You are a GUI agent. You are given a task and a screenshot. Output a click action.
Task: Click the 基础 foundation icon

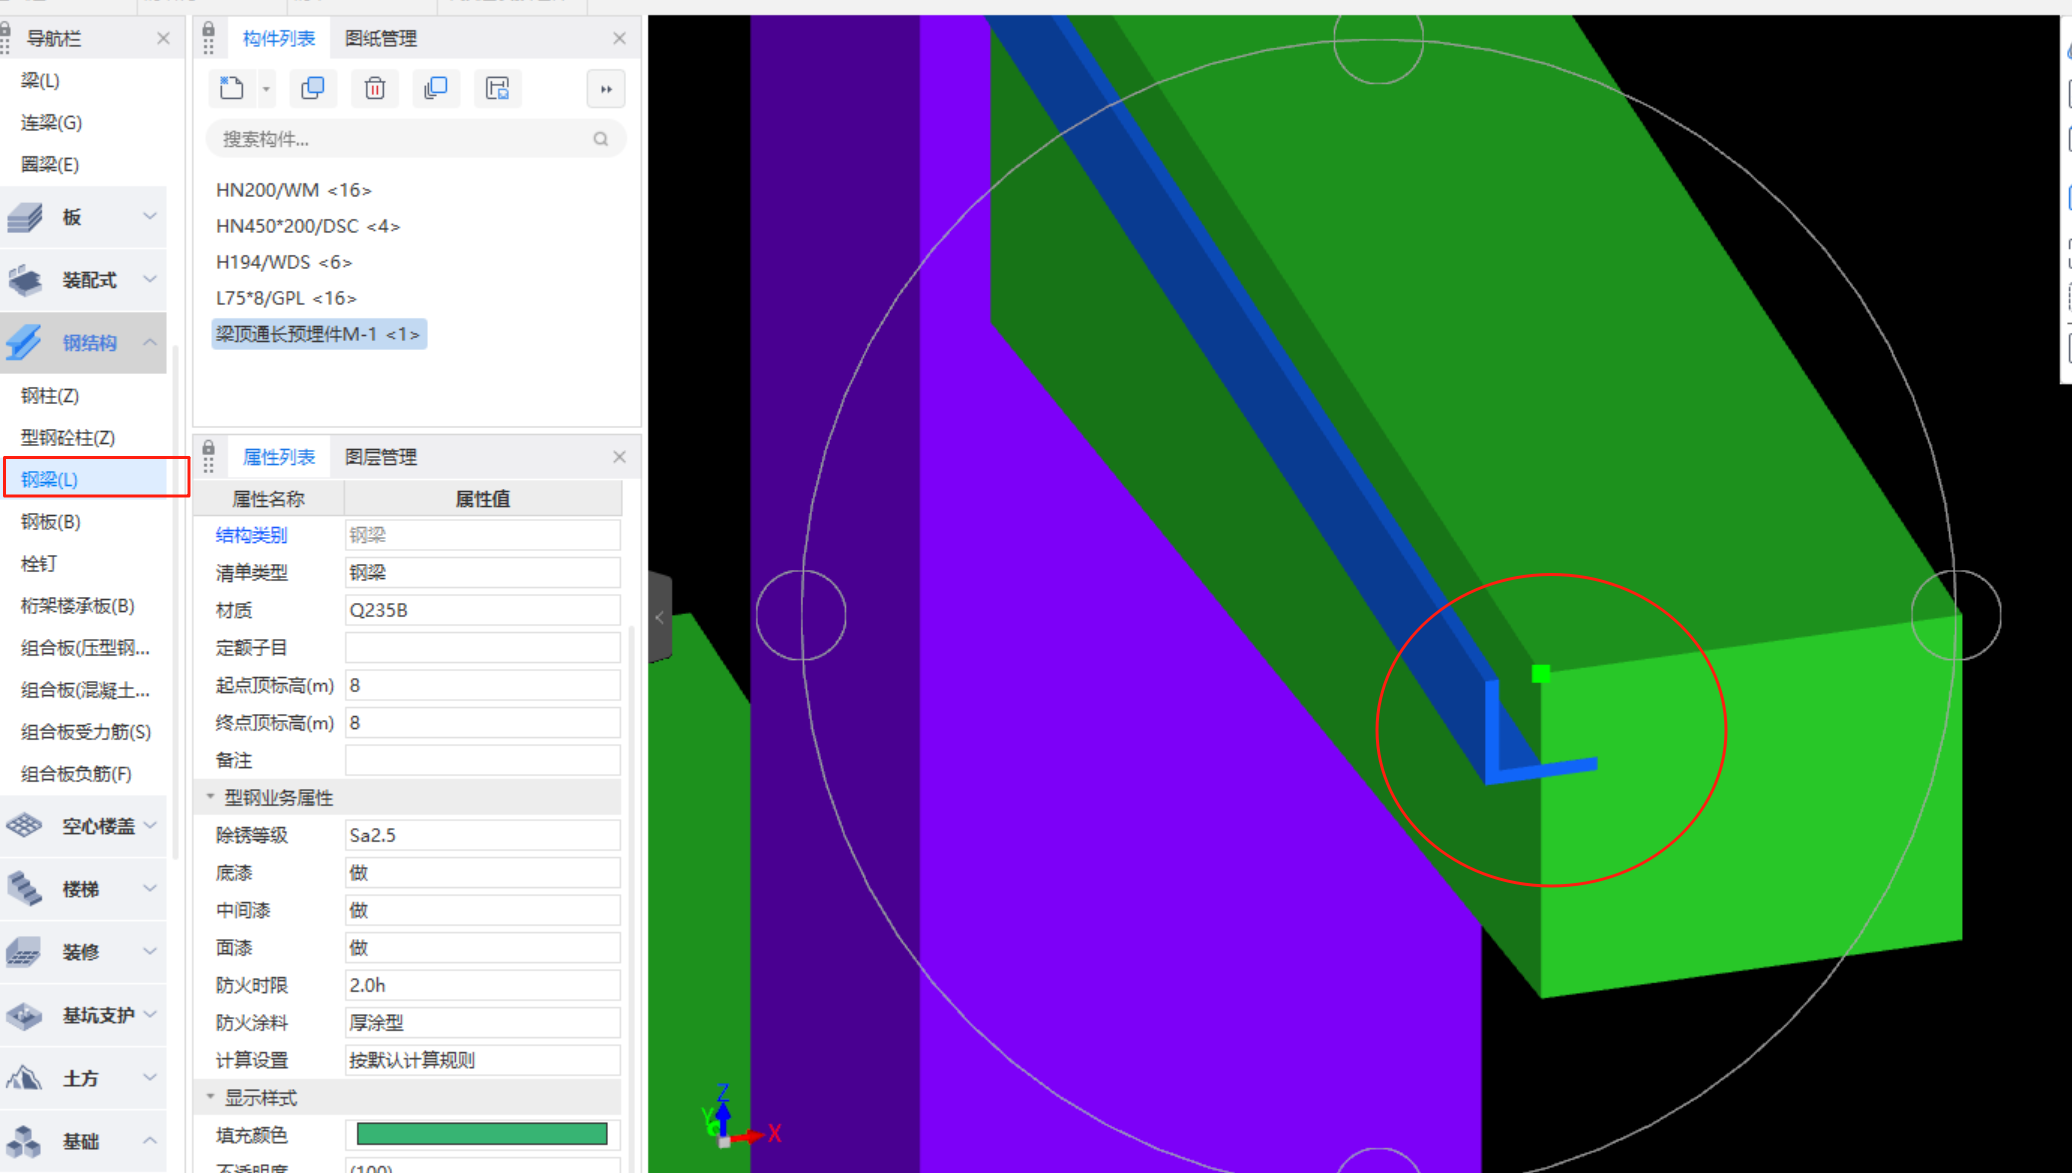pos(25,1141)
